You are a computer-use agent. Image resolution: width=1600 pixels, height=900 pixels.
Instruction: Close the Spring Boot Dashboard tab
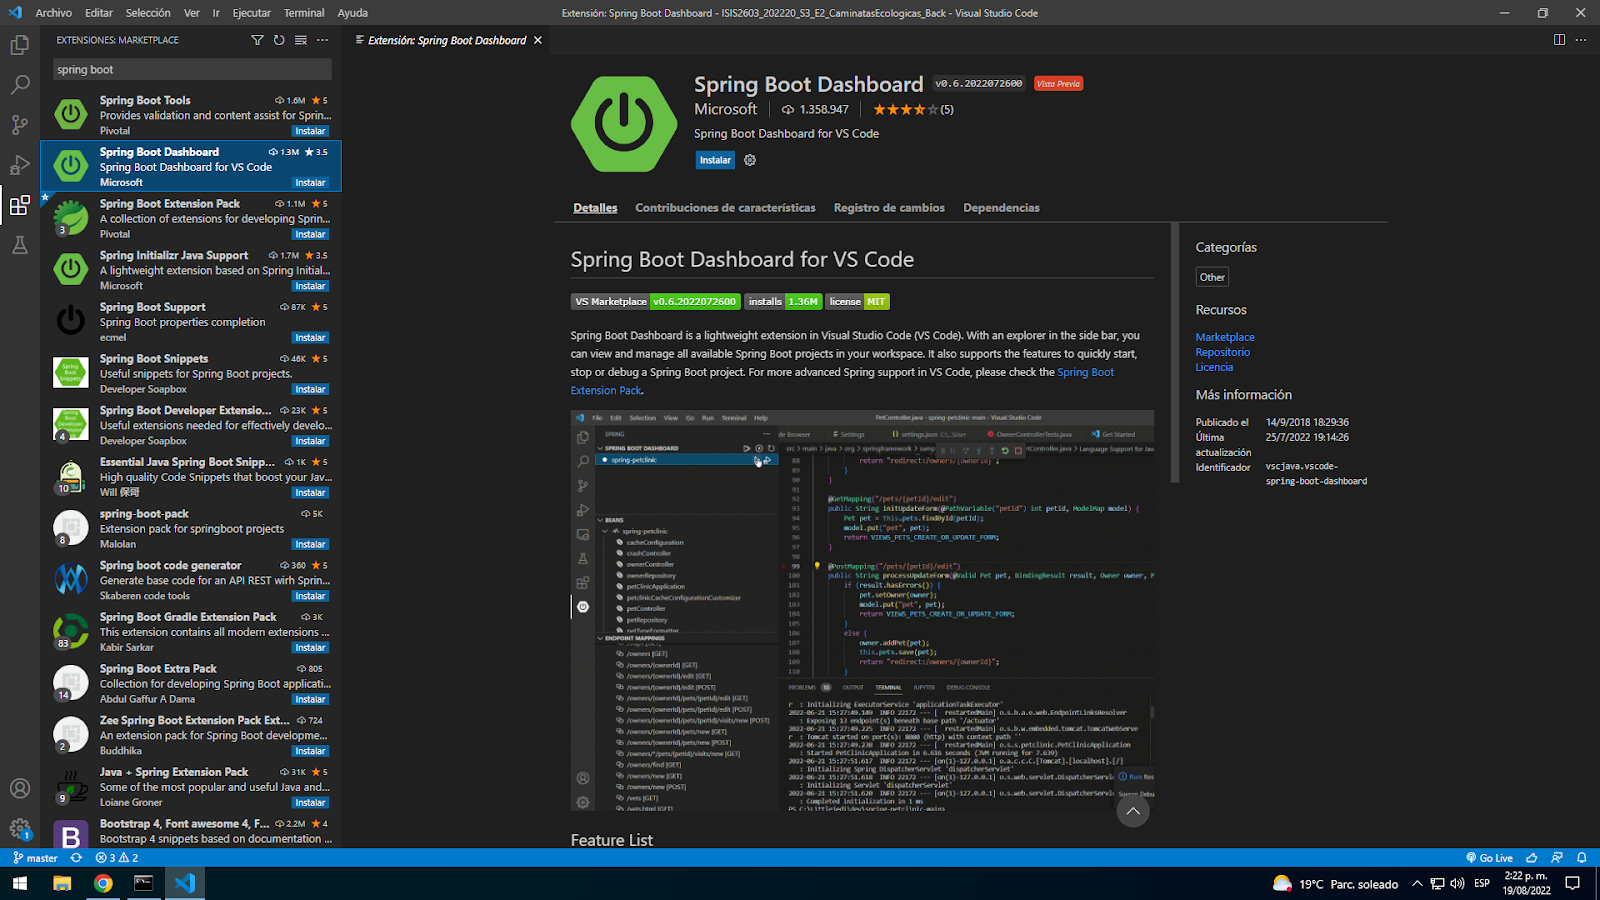(538, 40)
